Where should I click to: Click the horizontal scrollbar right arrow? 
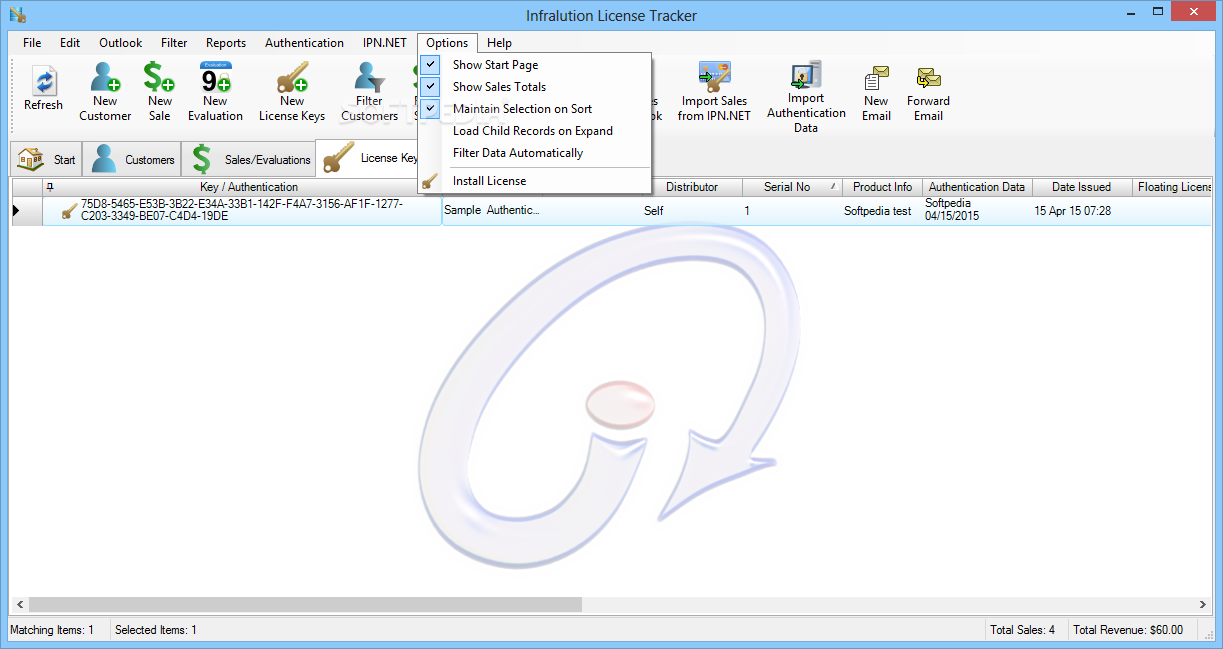pos(1203,605)
